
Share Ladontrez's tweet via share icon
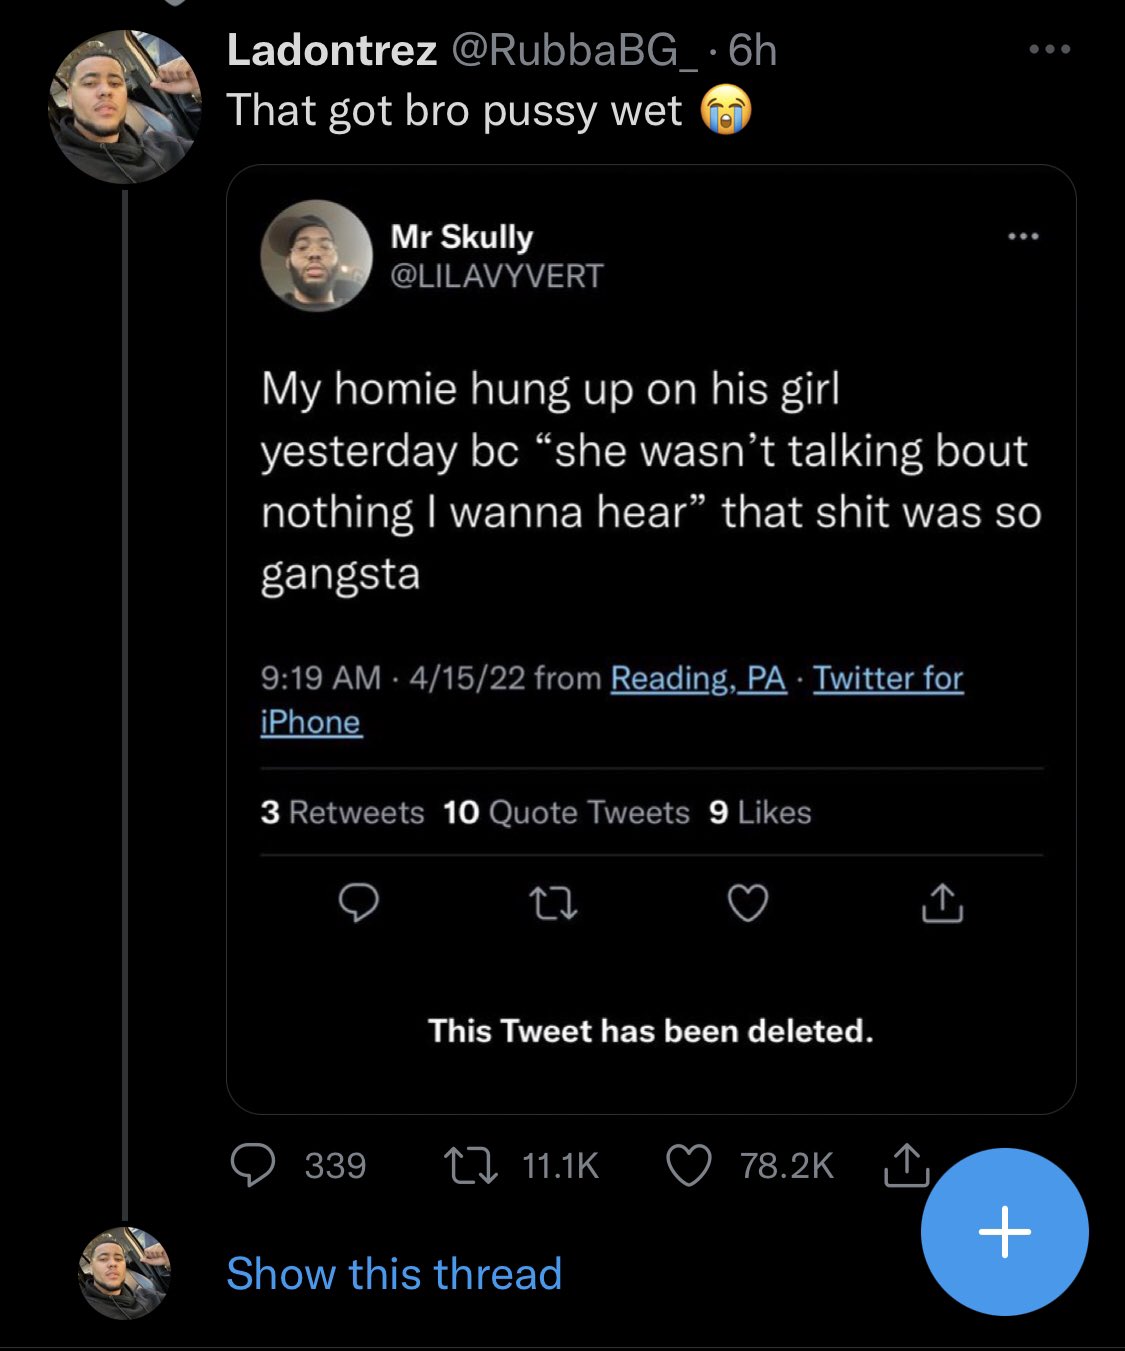pos(906,1164)
